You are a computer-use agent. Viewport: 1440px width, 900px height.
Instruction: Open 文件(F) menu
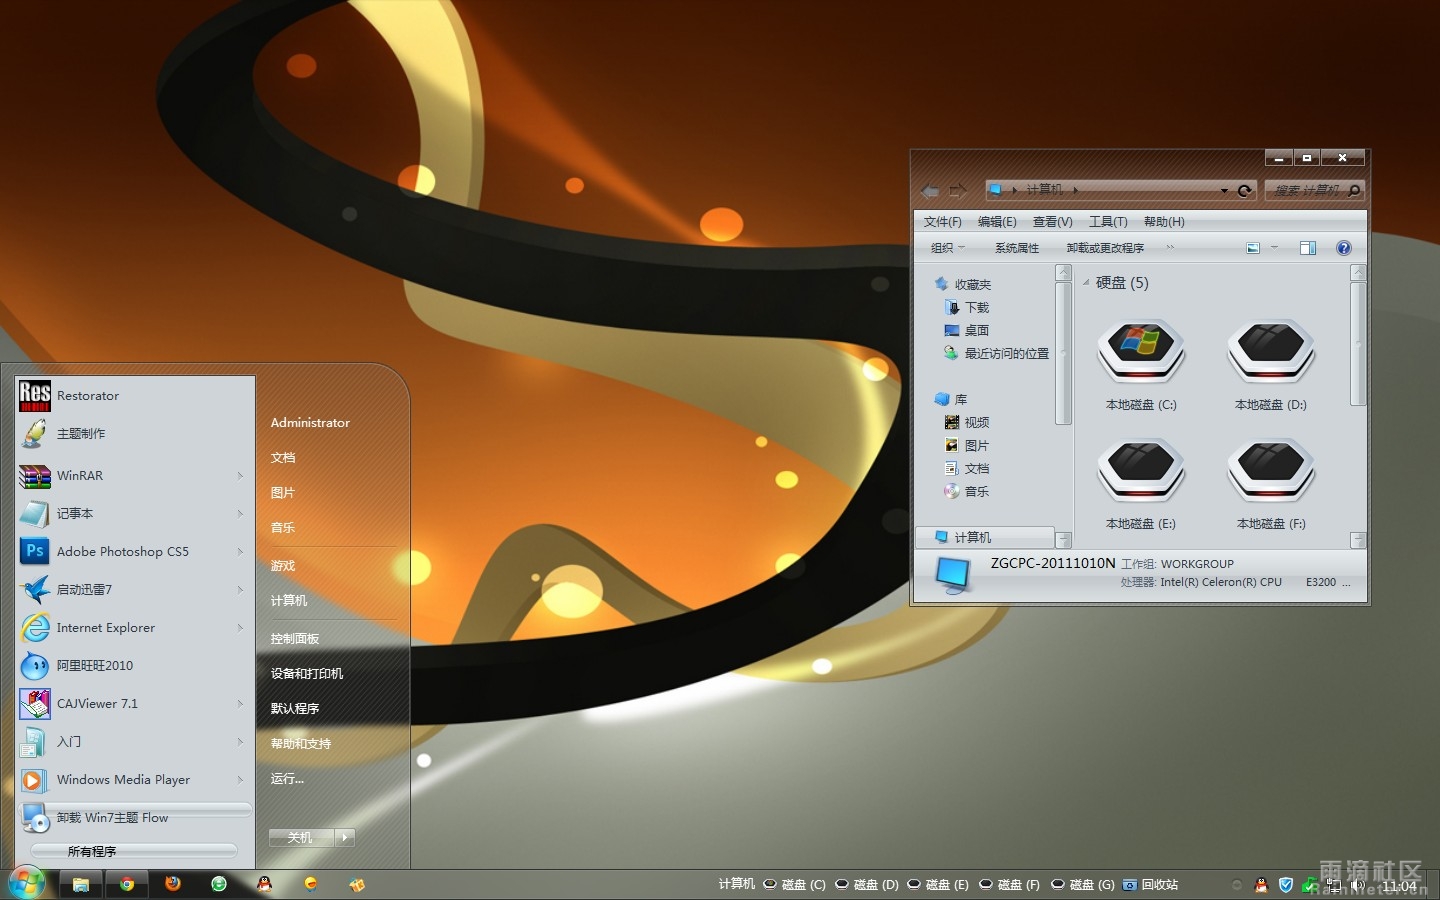[943, 222]
